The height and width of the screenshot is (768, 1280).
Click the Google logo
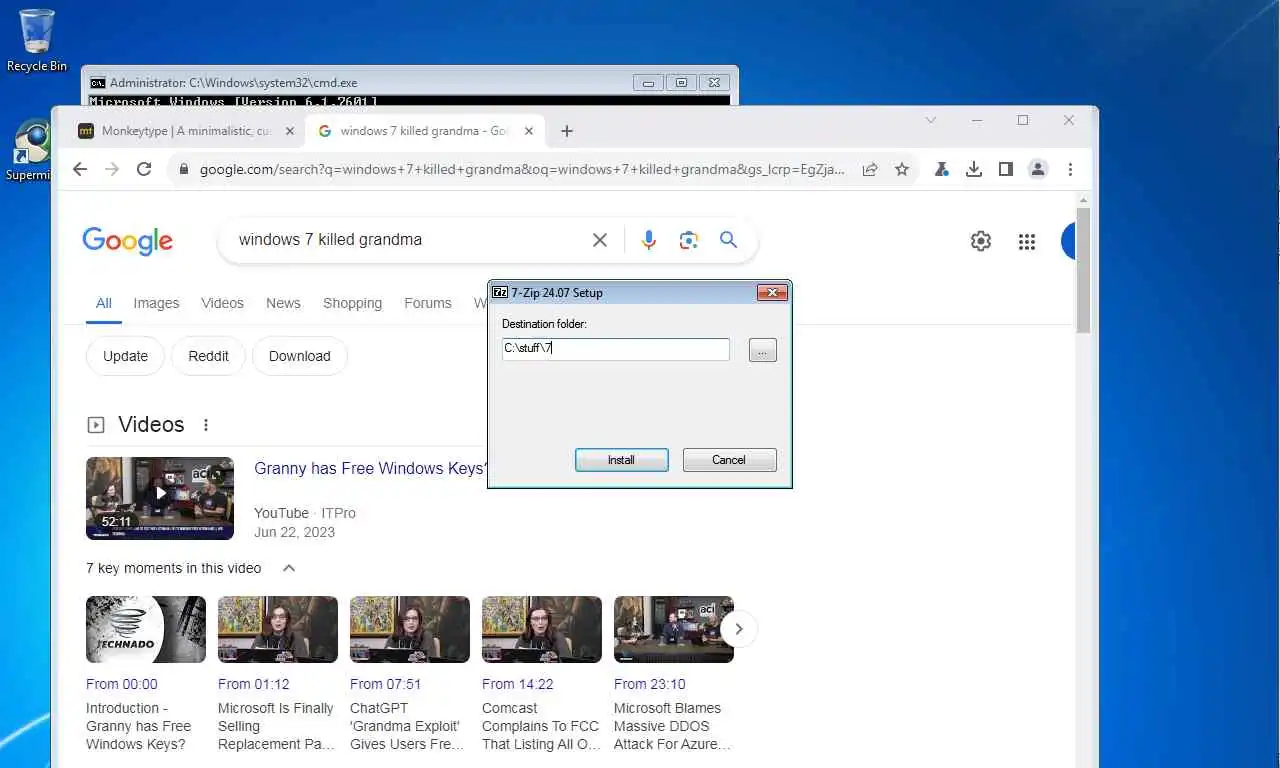[127, 241]
